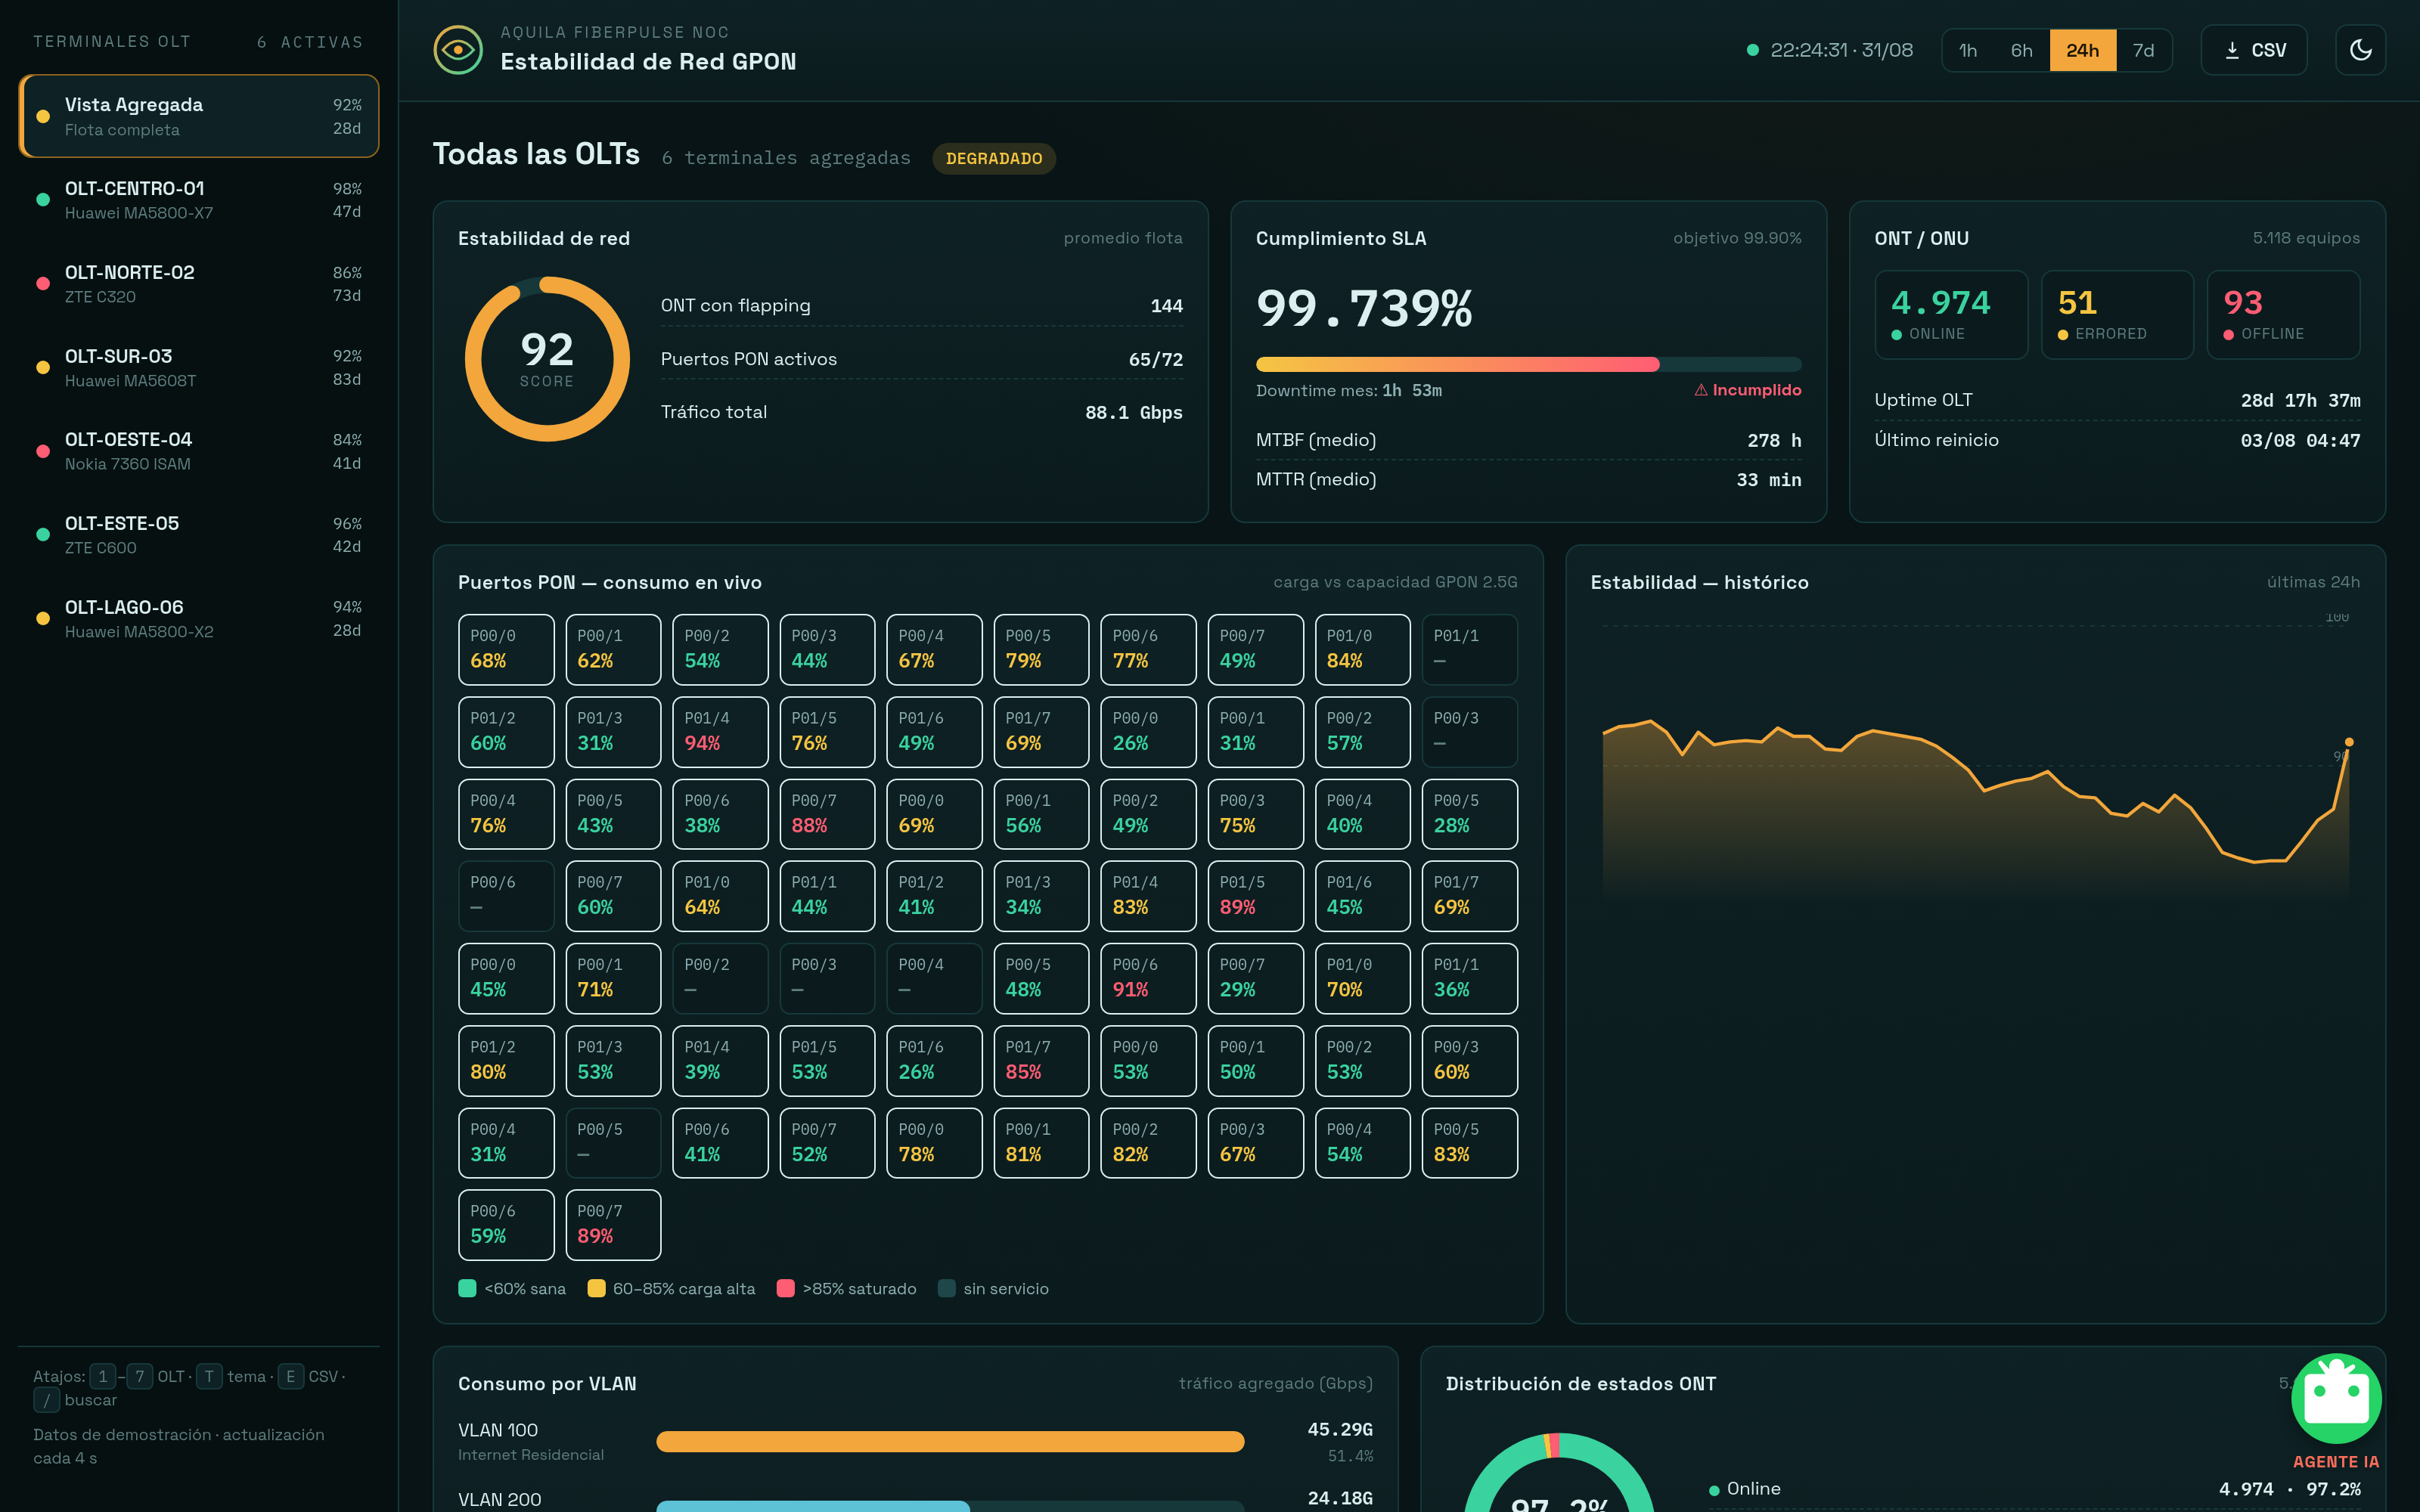Click the DEGRADADO status badge
The width and height of the screenshot is (2420, 1512).
[993, 158]
